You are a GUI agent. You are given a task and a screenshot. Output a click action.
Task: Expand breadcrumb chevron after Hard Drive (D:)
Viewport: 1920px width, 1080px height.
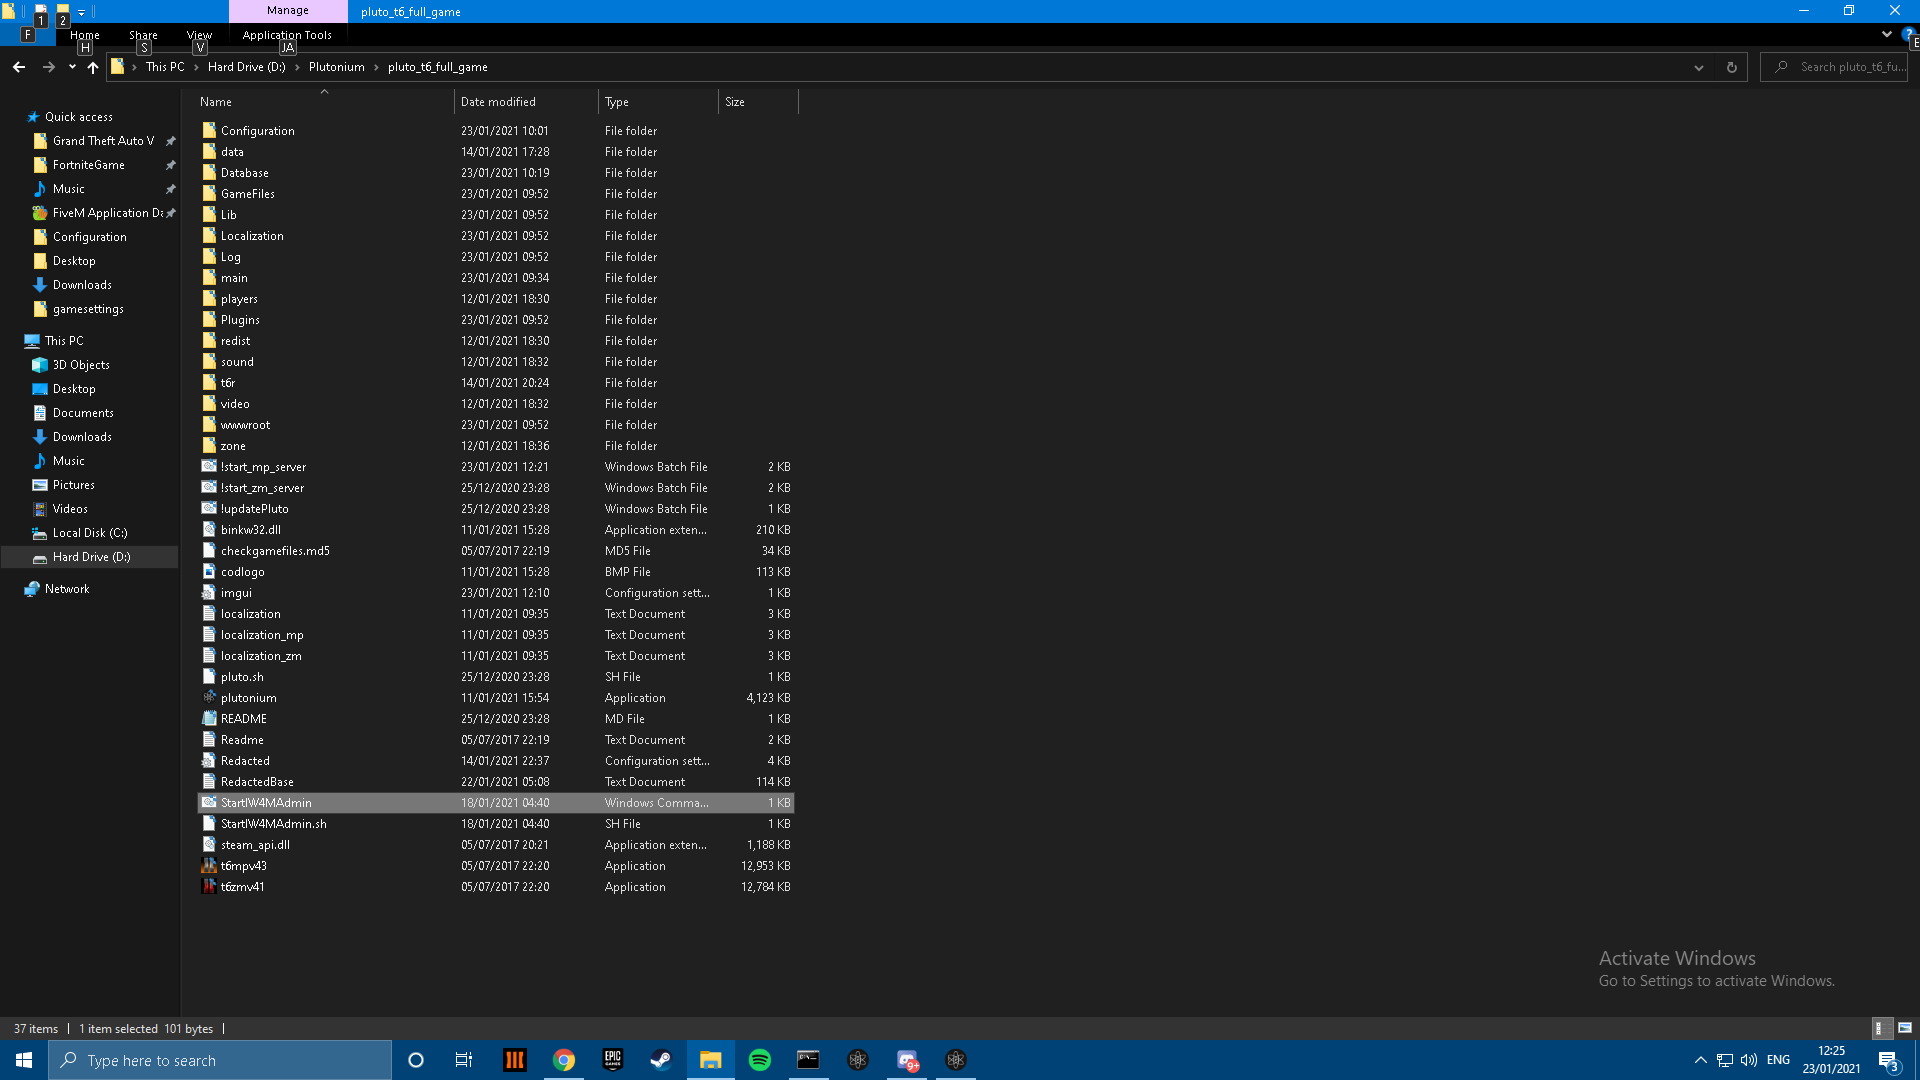[x=297, y=67]
